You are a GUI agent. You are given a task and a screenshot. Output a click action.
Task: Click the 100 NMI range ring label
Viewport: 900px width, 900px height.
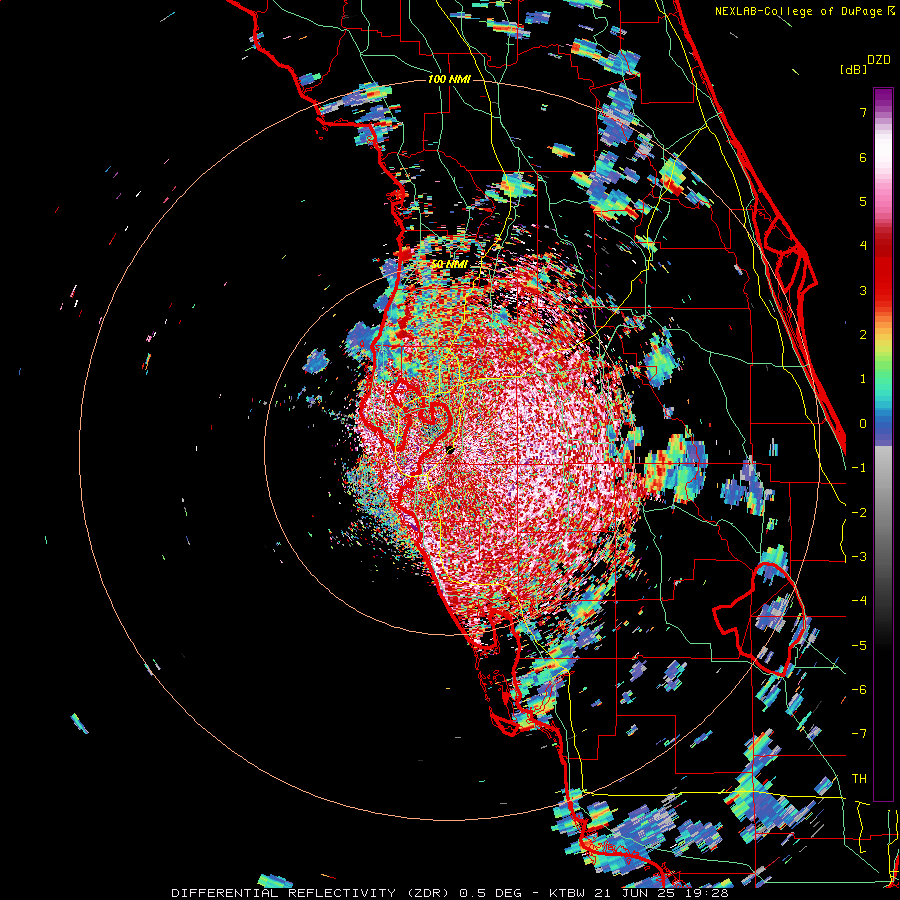[449, 79]
